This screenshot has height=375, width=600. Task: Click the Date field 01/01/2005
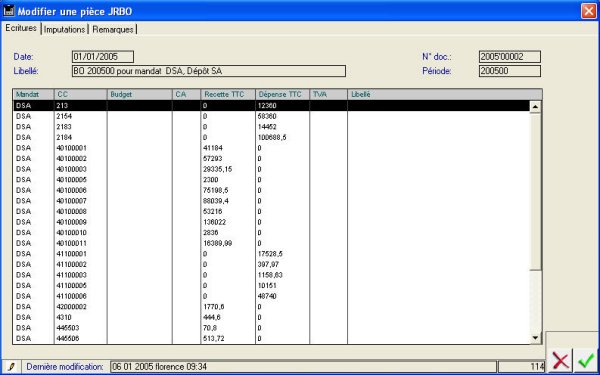tap(103, 57)
